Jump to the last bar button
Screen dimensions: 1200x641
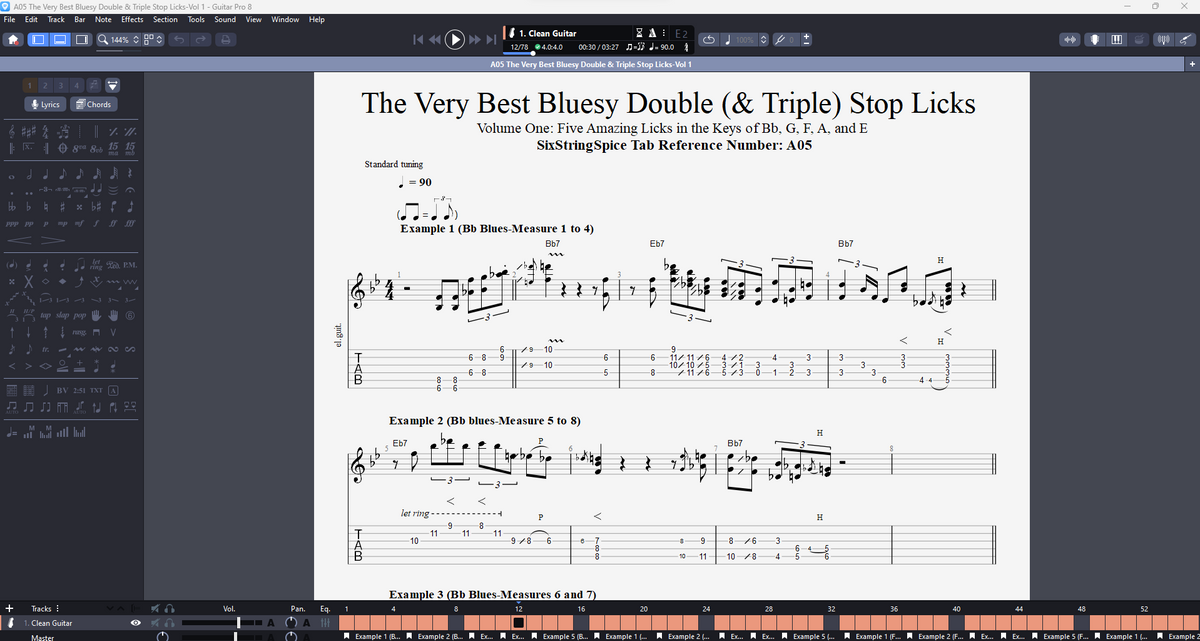(x=491, y=40)
